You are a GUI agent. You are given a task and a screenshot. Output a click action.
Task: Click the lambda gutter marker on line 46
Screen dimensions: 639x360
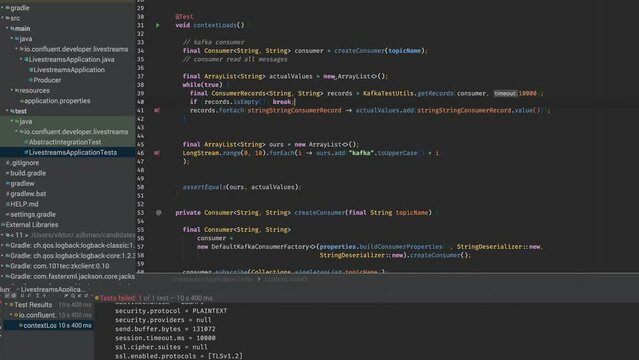point(157,153)
